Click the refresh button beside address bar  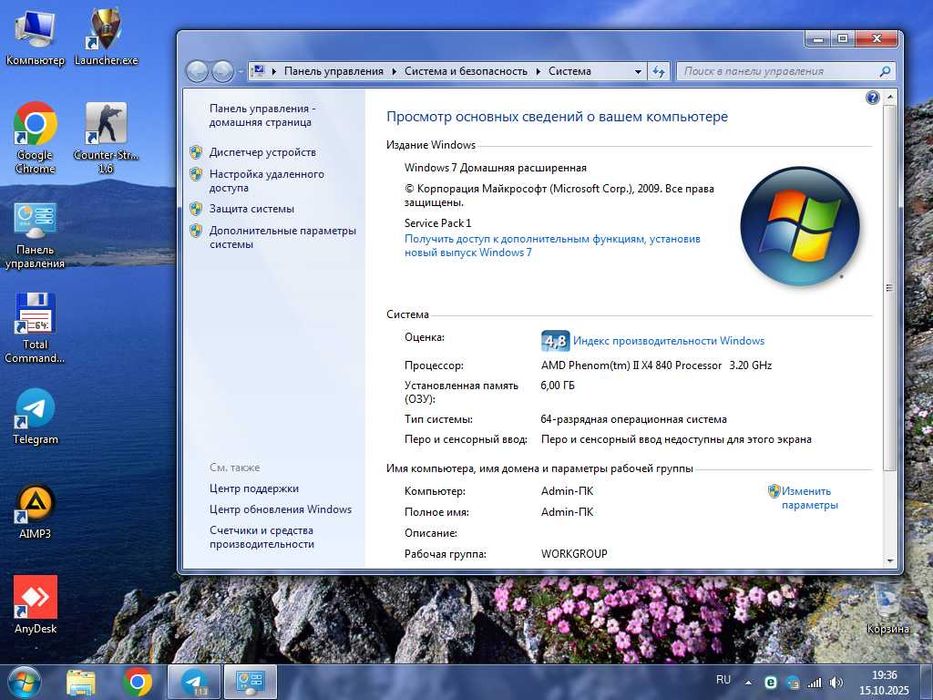pos(658,71)
